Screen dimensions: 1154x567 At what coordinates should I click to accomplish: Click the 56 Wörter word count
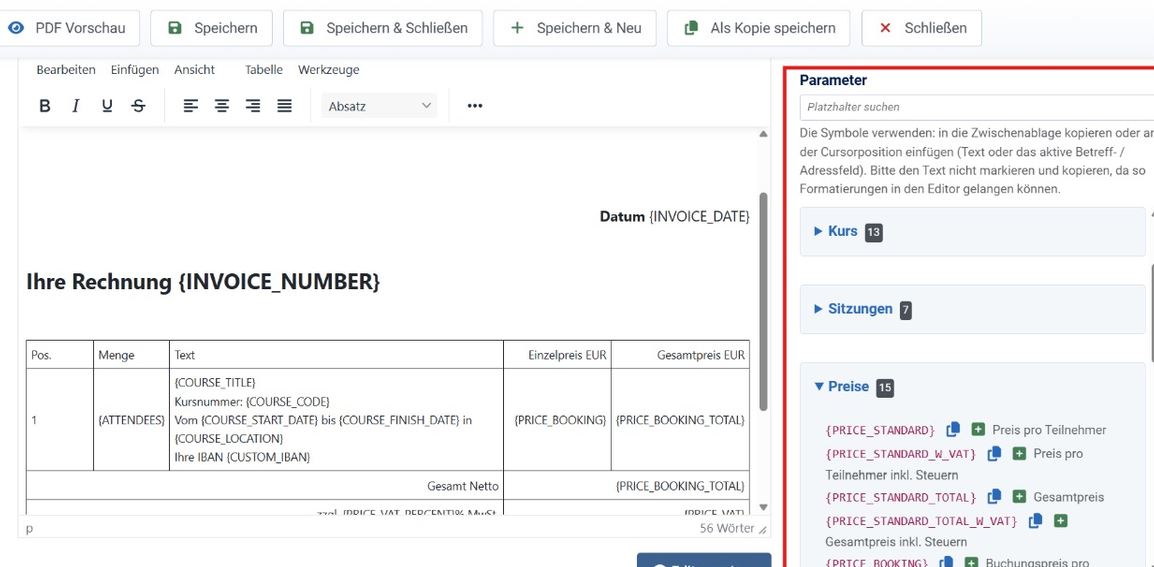pyautogui.click(x=727, y=529)
